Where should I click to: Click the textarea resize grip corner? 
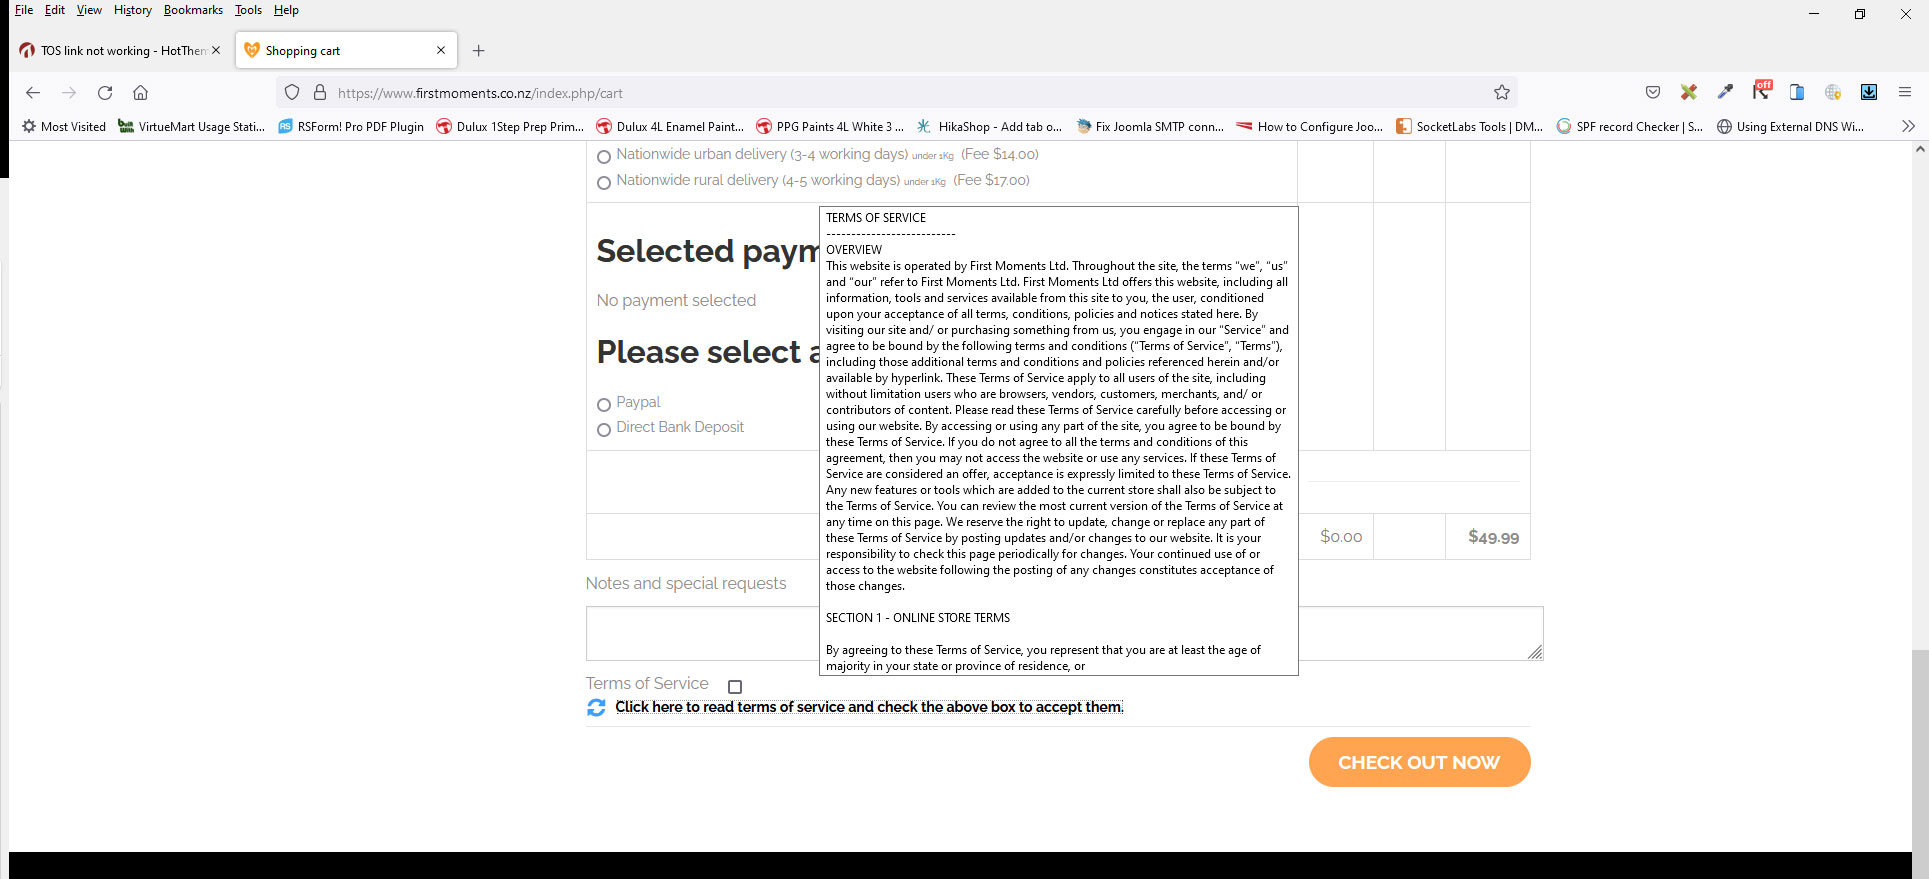click(x=1535, y=652)
